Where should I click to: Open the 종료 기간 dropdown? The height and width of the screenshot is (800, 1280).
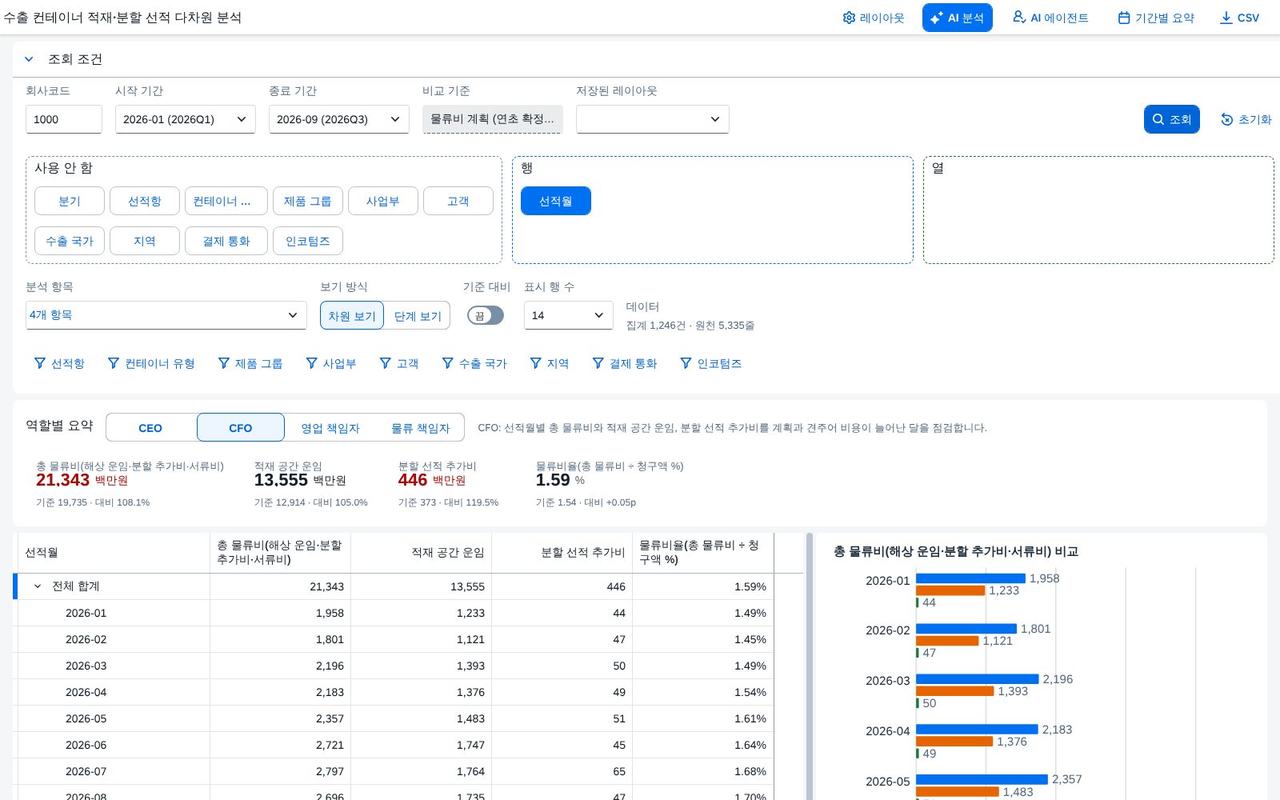coord(339,119)
